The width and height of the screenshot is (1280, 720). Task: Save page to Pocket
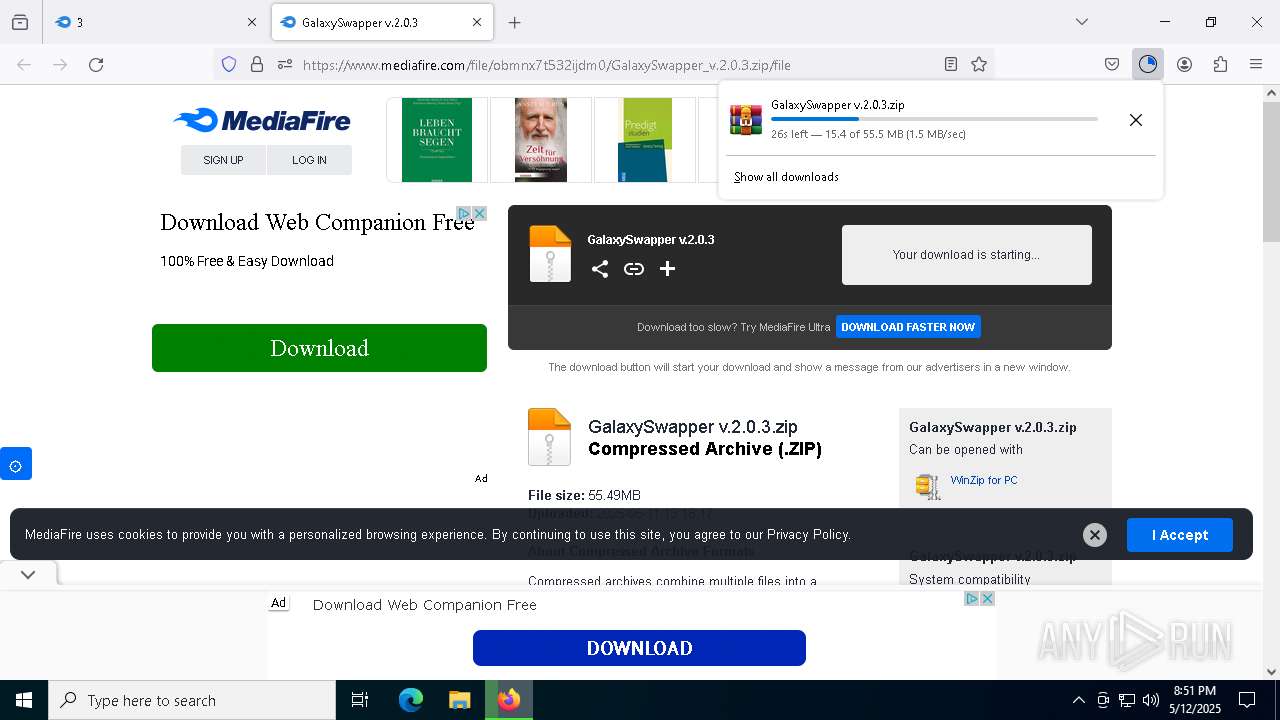click(1112, 64)
